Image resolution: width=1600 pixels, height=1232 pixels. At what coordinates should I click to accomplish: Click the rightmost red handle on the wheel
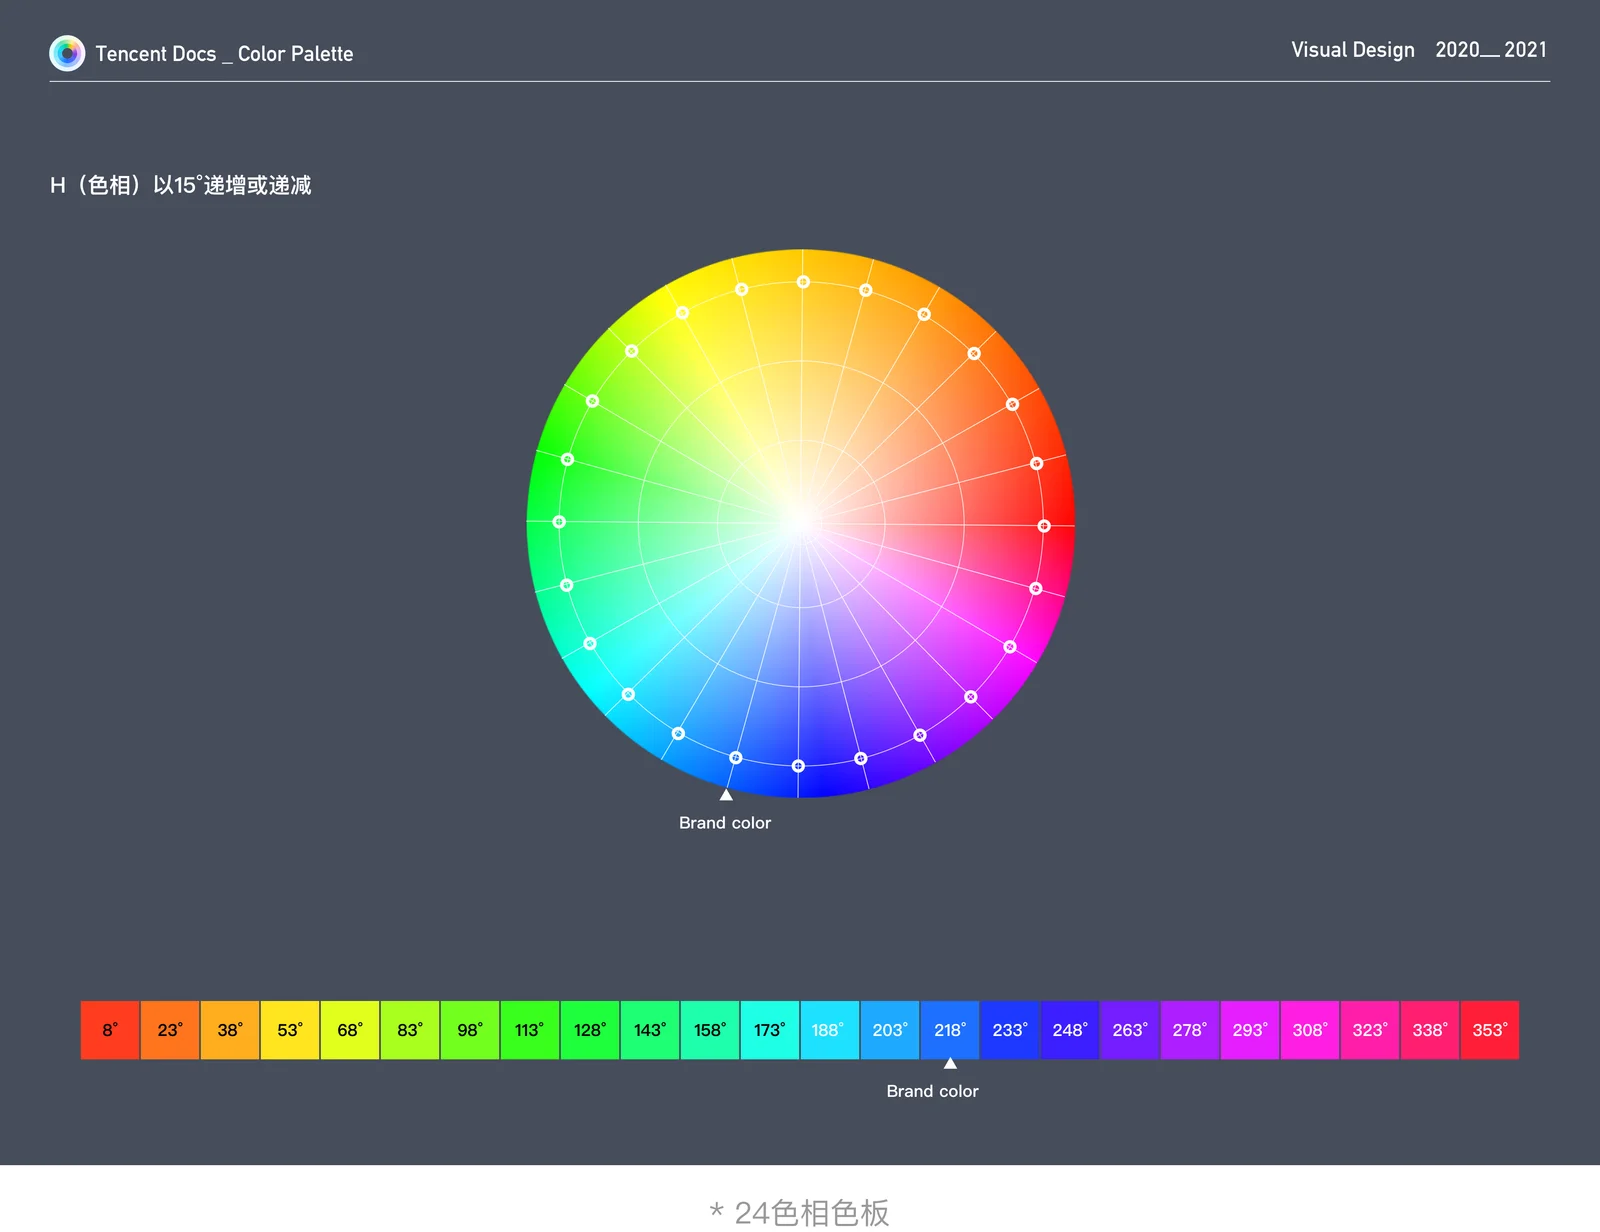coord(1044,526)
